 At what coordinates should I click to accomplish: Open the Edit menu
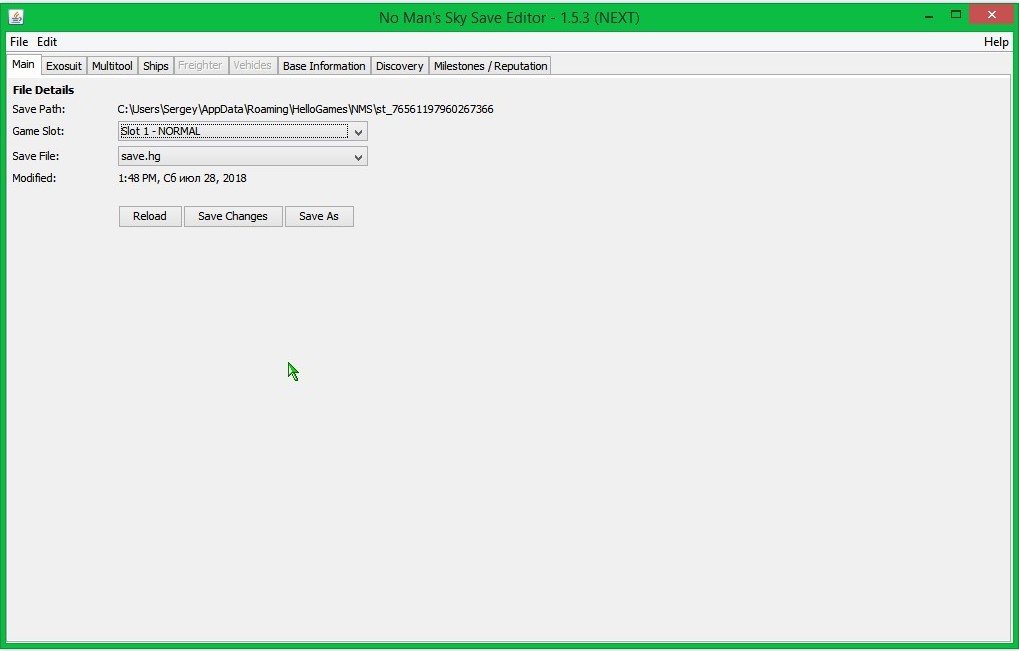47,42
